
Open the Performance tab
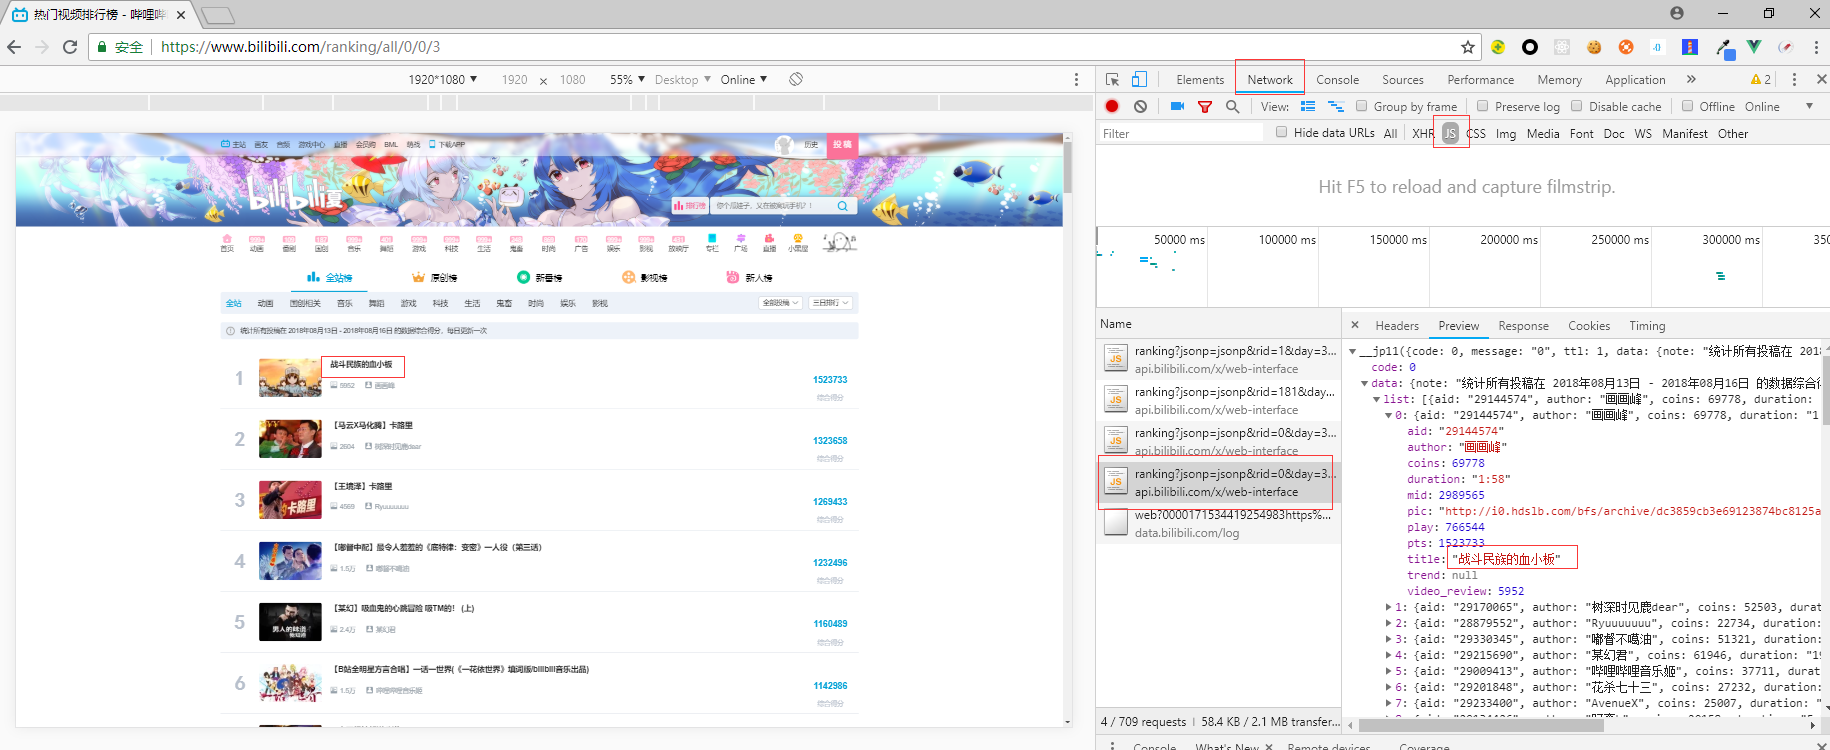(x=1480, y=79)
